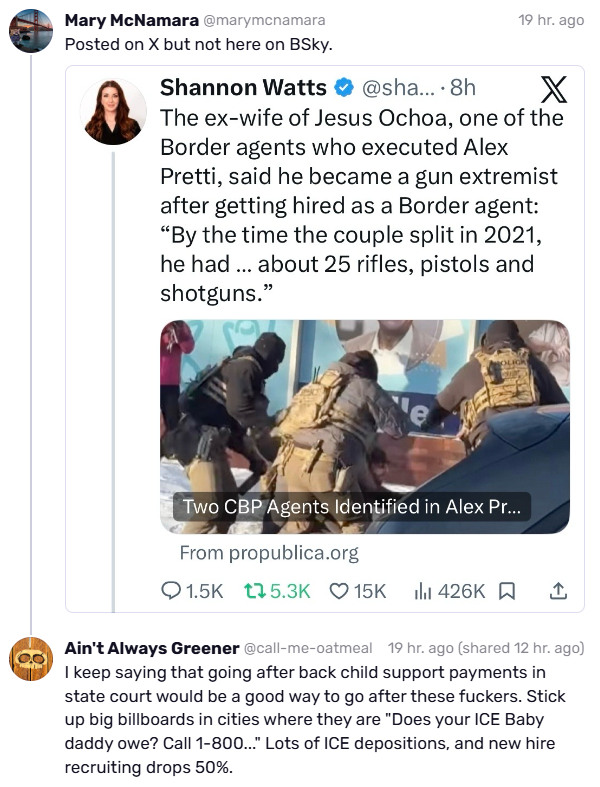Image resolution: width=600 pixels, height=787 pixels.
Task: Open the CBP agents article image
Action: tap(365, 427)
